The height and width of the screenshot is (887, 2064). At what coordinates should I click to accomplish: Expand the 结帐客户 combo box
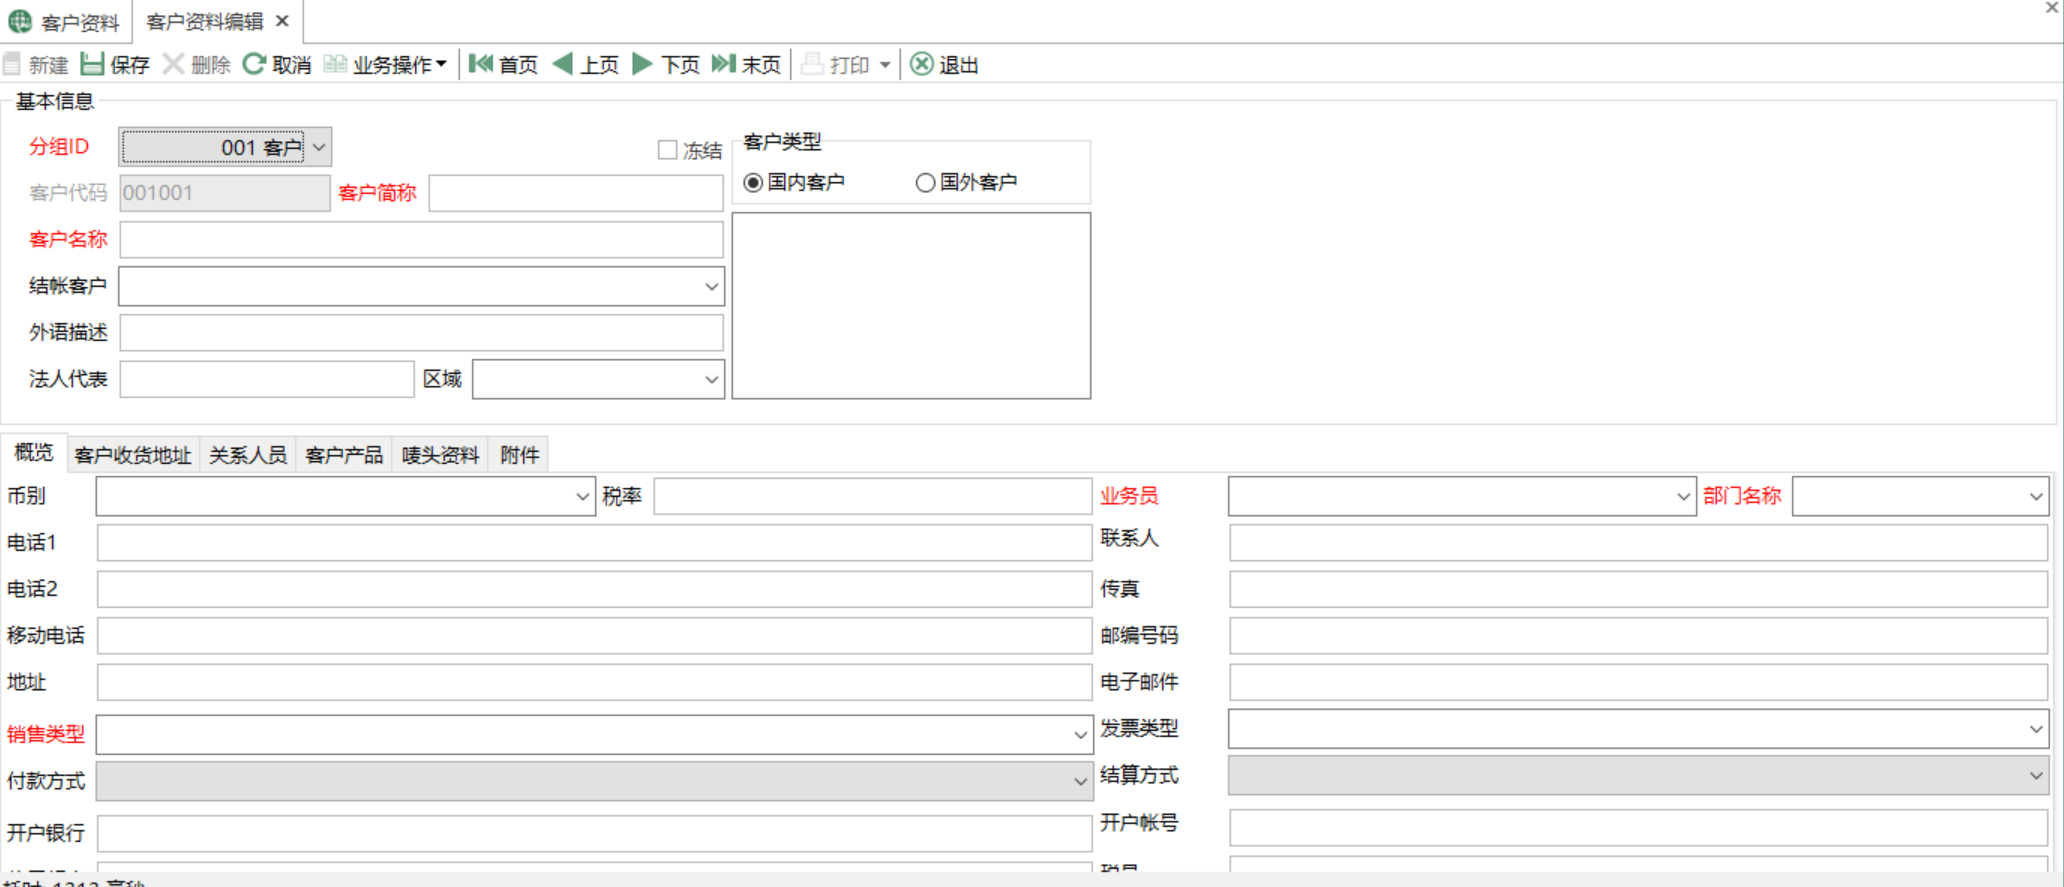pos(711,287)
